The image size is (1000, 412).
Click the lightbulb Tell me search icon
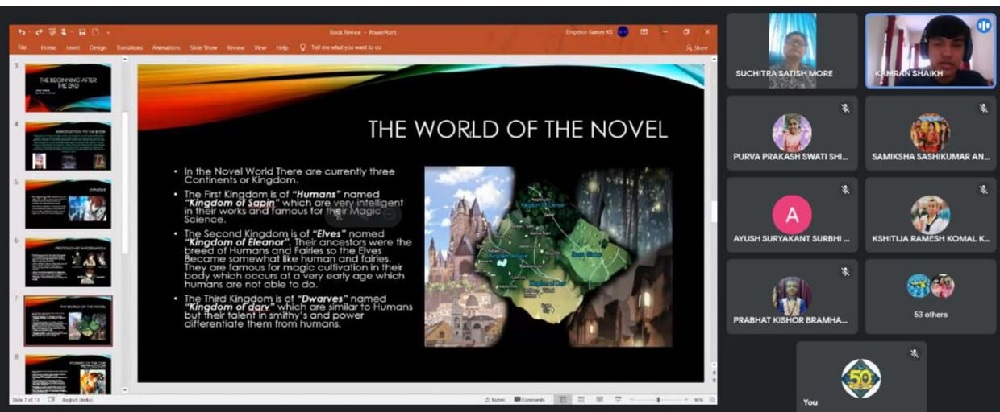(303, 47)
